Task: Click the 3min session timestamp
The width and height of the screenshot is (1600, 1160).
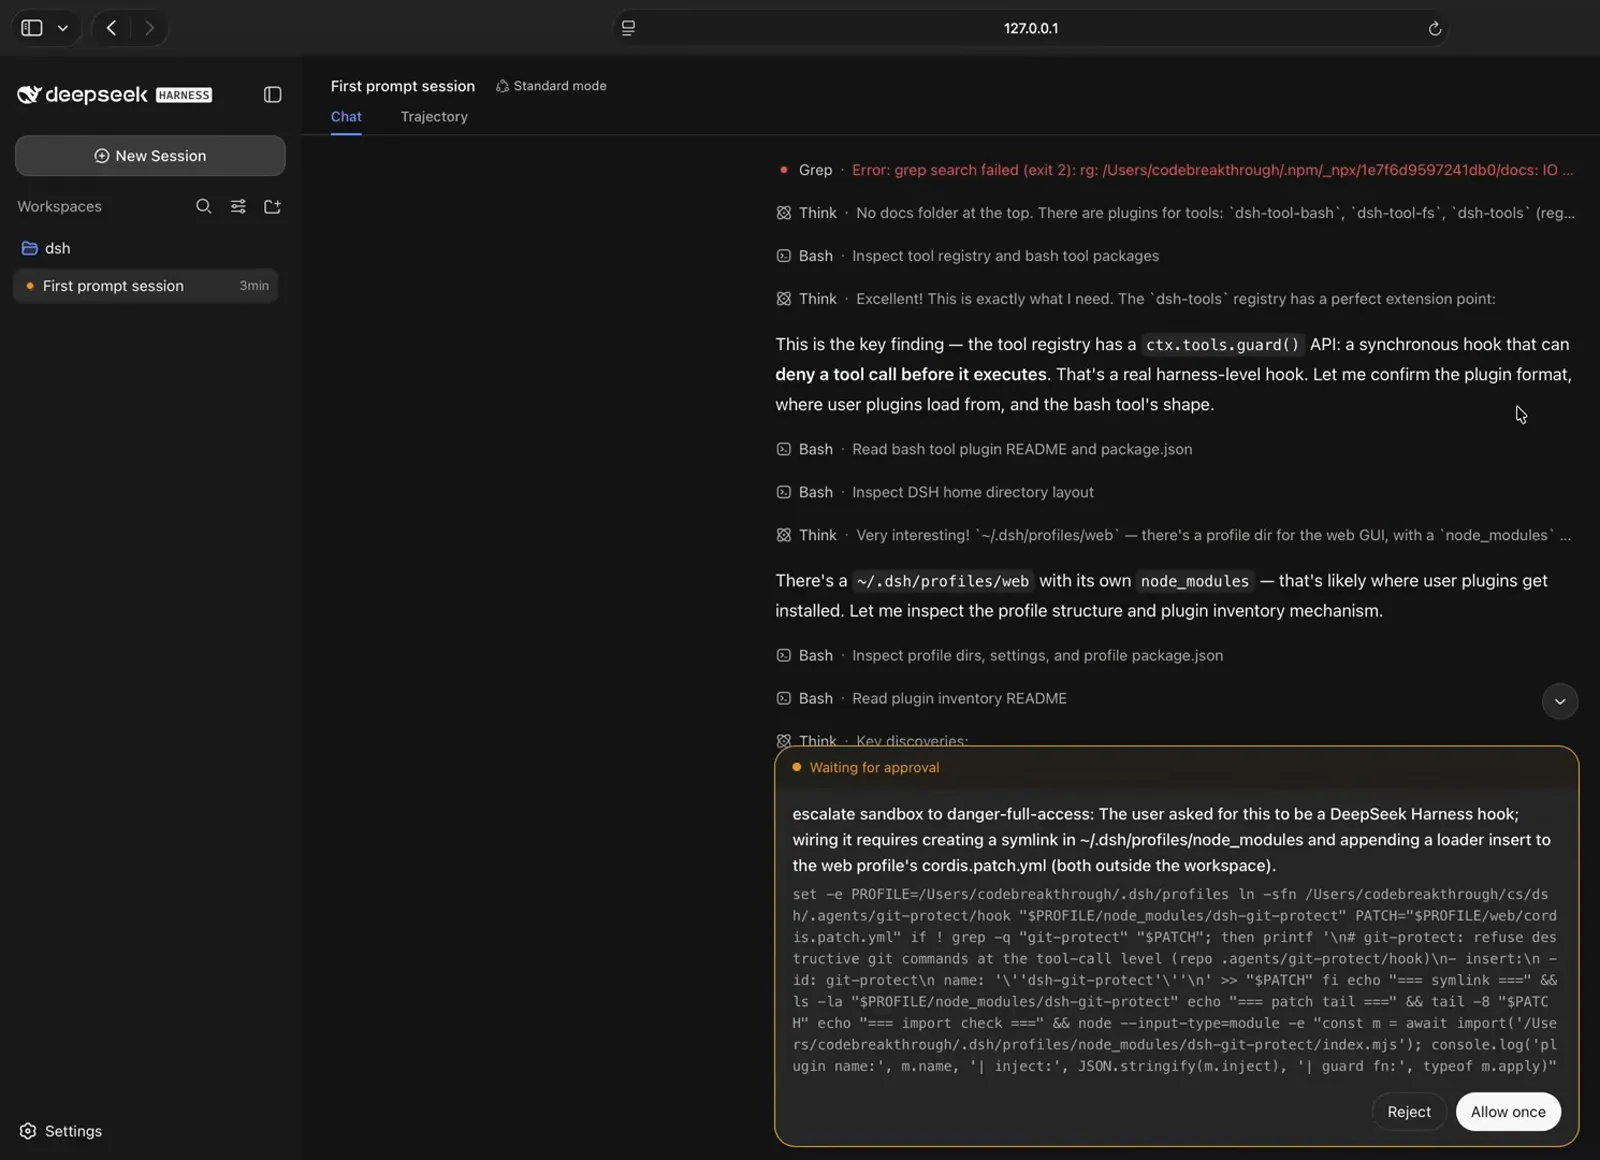Action: point(254,286)
